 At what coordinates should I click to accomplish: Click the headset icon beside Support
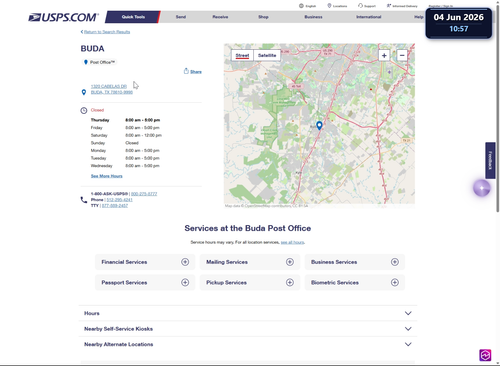(360, 6)
